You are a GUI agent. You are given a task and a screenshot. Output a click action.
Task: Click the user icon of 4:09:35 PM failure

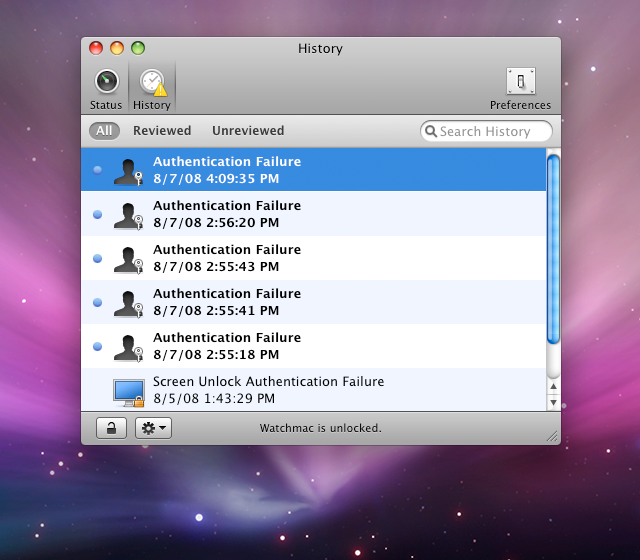point(127,171)
